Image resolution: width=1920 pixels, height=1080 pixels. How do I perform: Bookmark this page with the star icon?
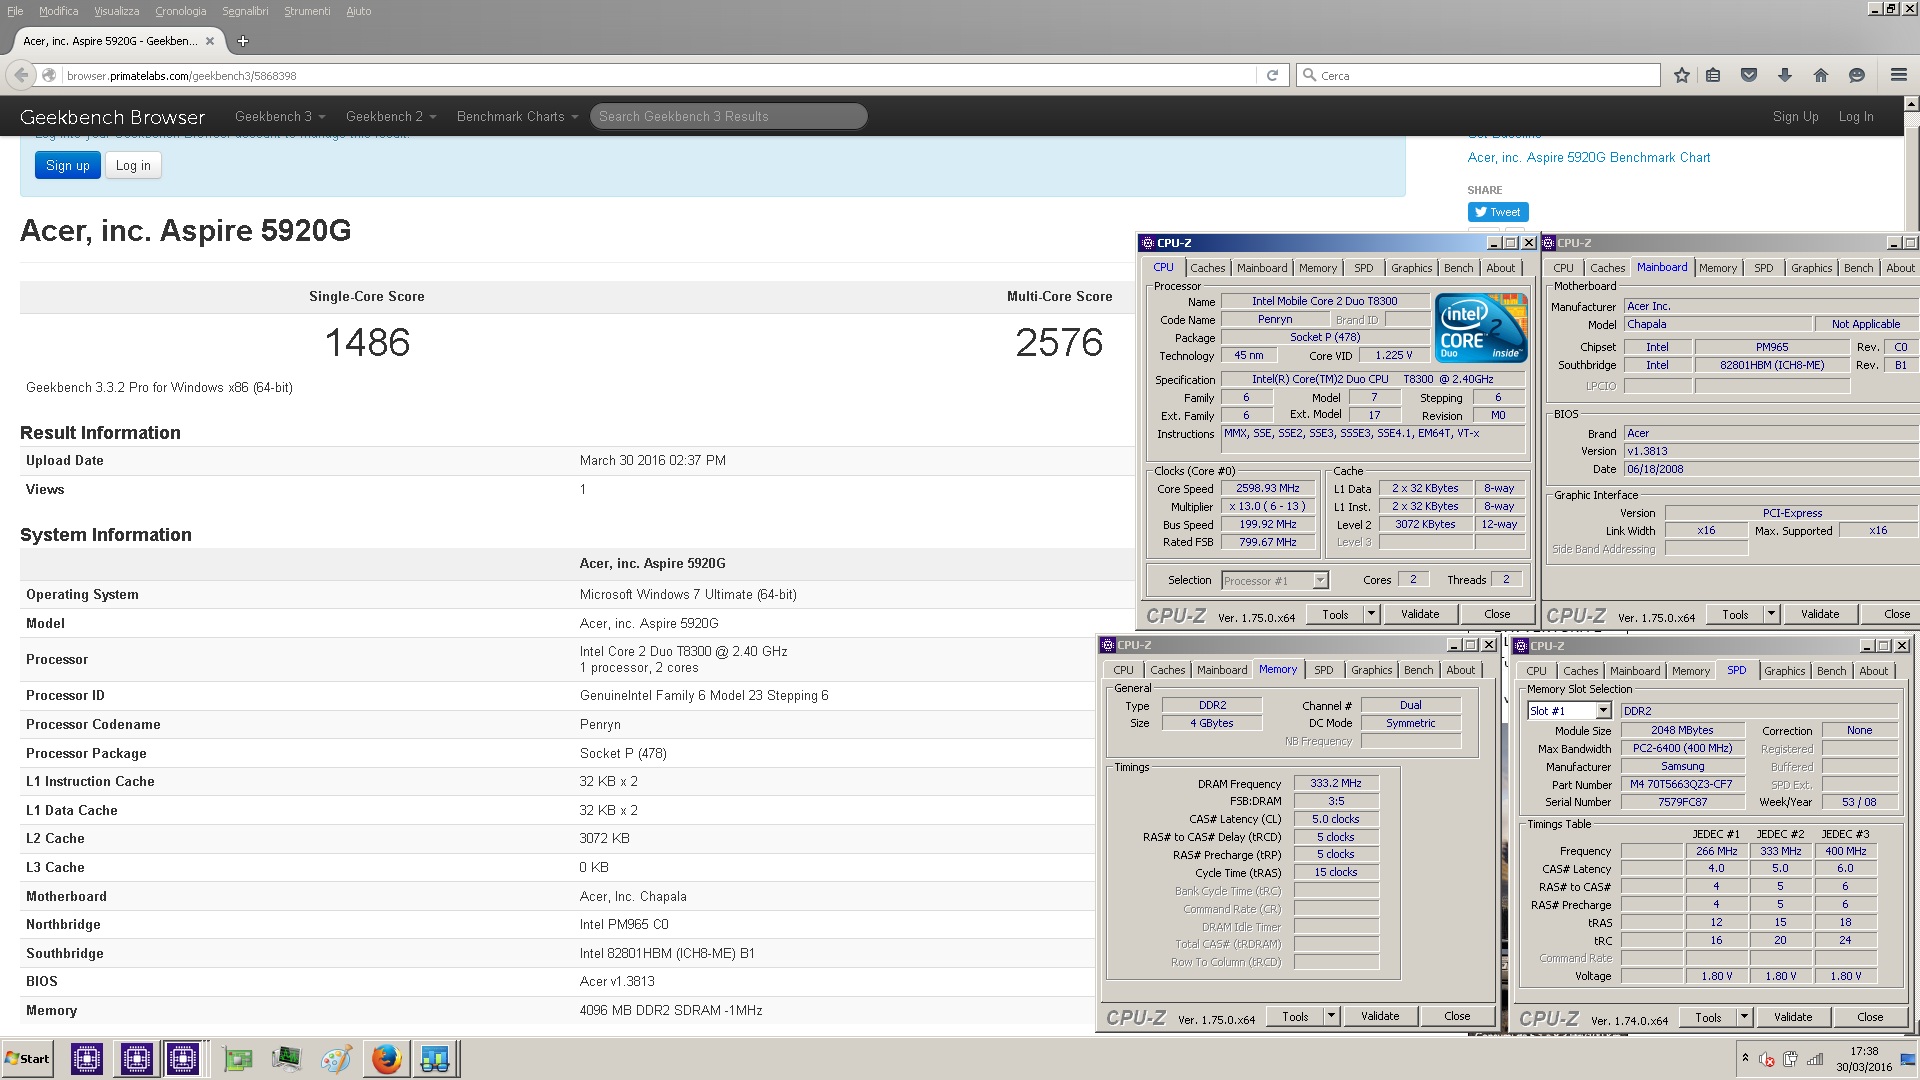coord(1682,75)
